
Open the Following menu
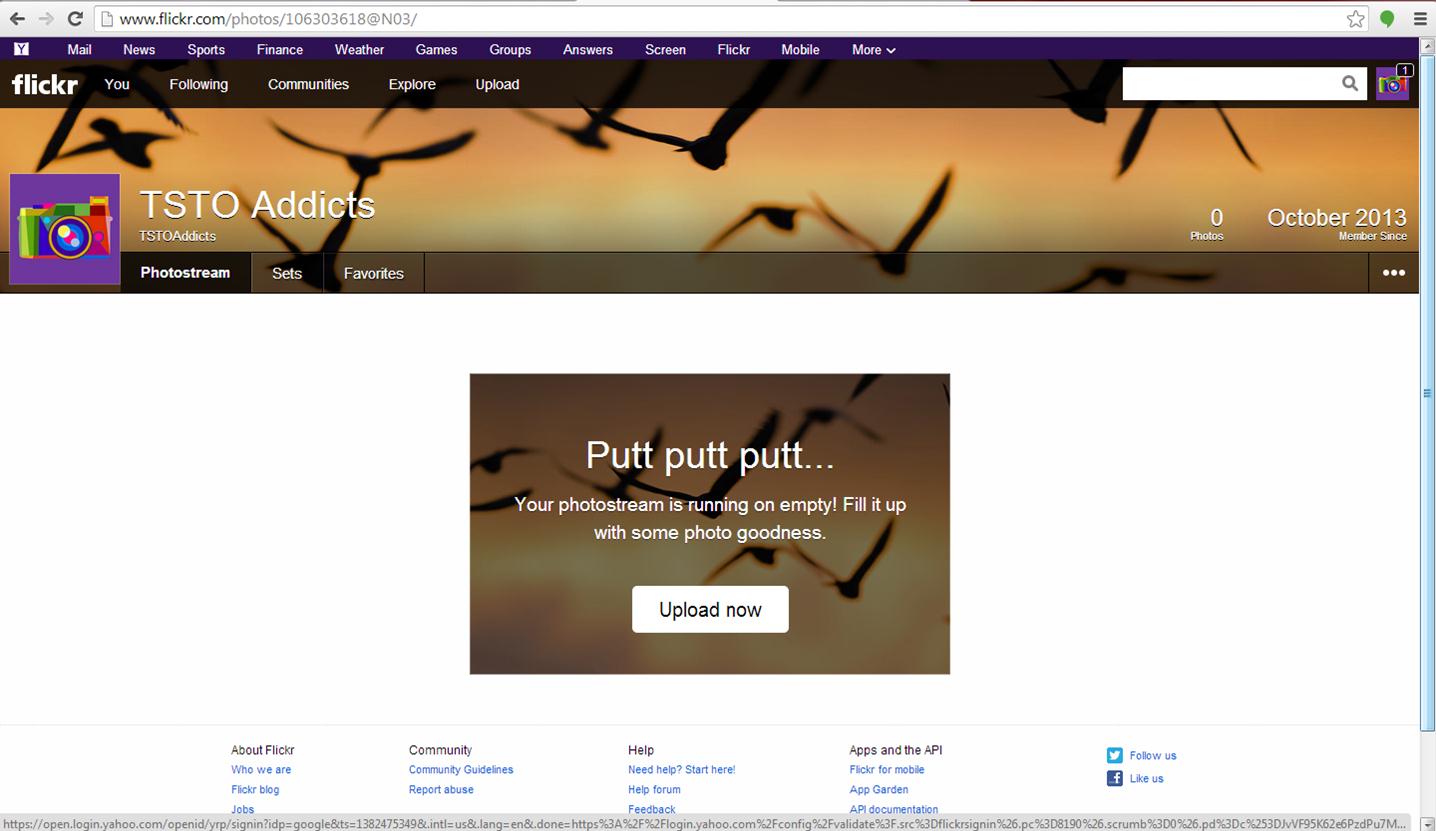pyautogui.click(x=198, y=85)
